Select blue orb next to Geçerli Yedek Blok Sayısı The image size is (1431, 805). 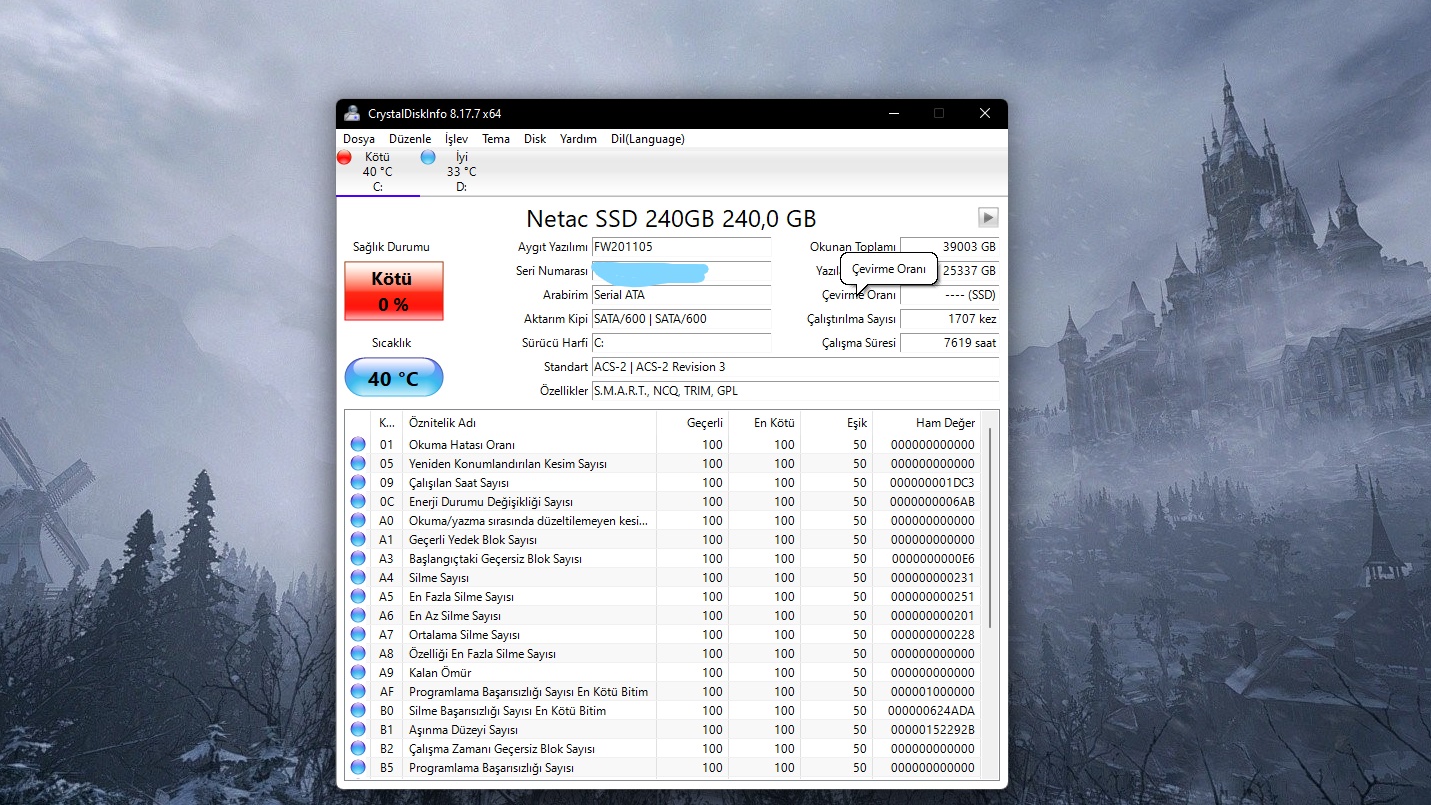(x=358, y=540)
